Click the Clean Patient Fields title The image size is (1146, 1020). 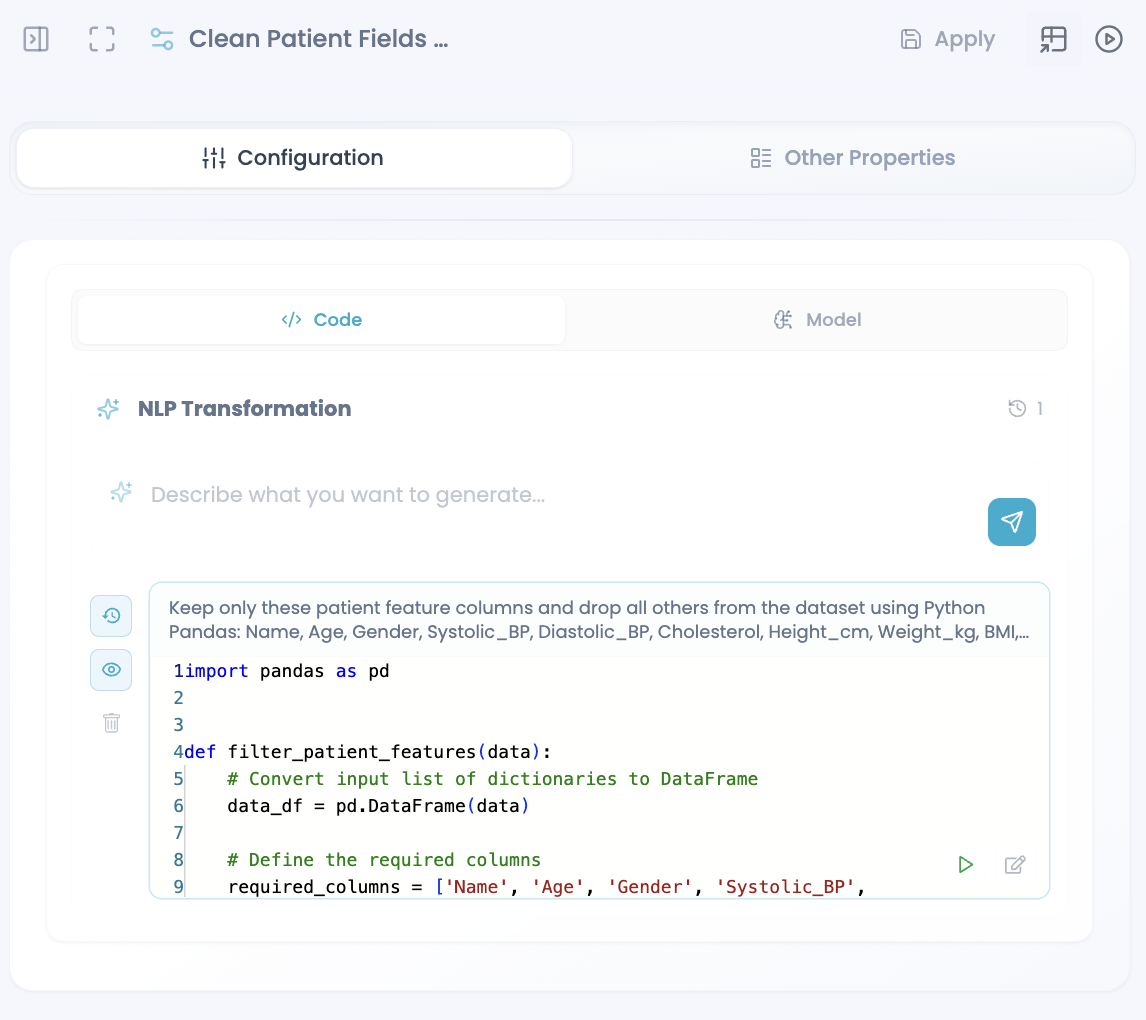pyautogui.click(x=319, y=39)
